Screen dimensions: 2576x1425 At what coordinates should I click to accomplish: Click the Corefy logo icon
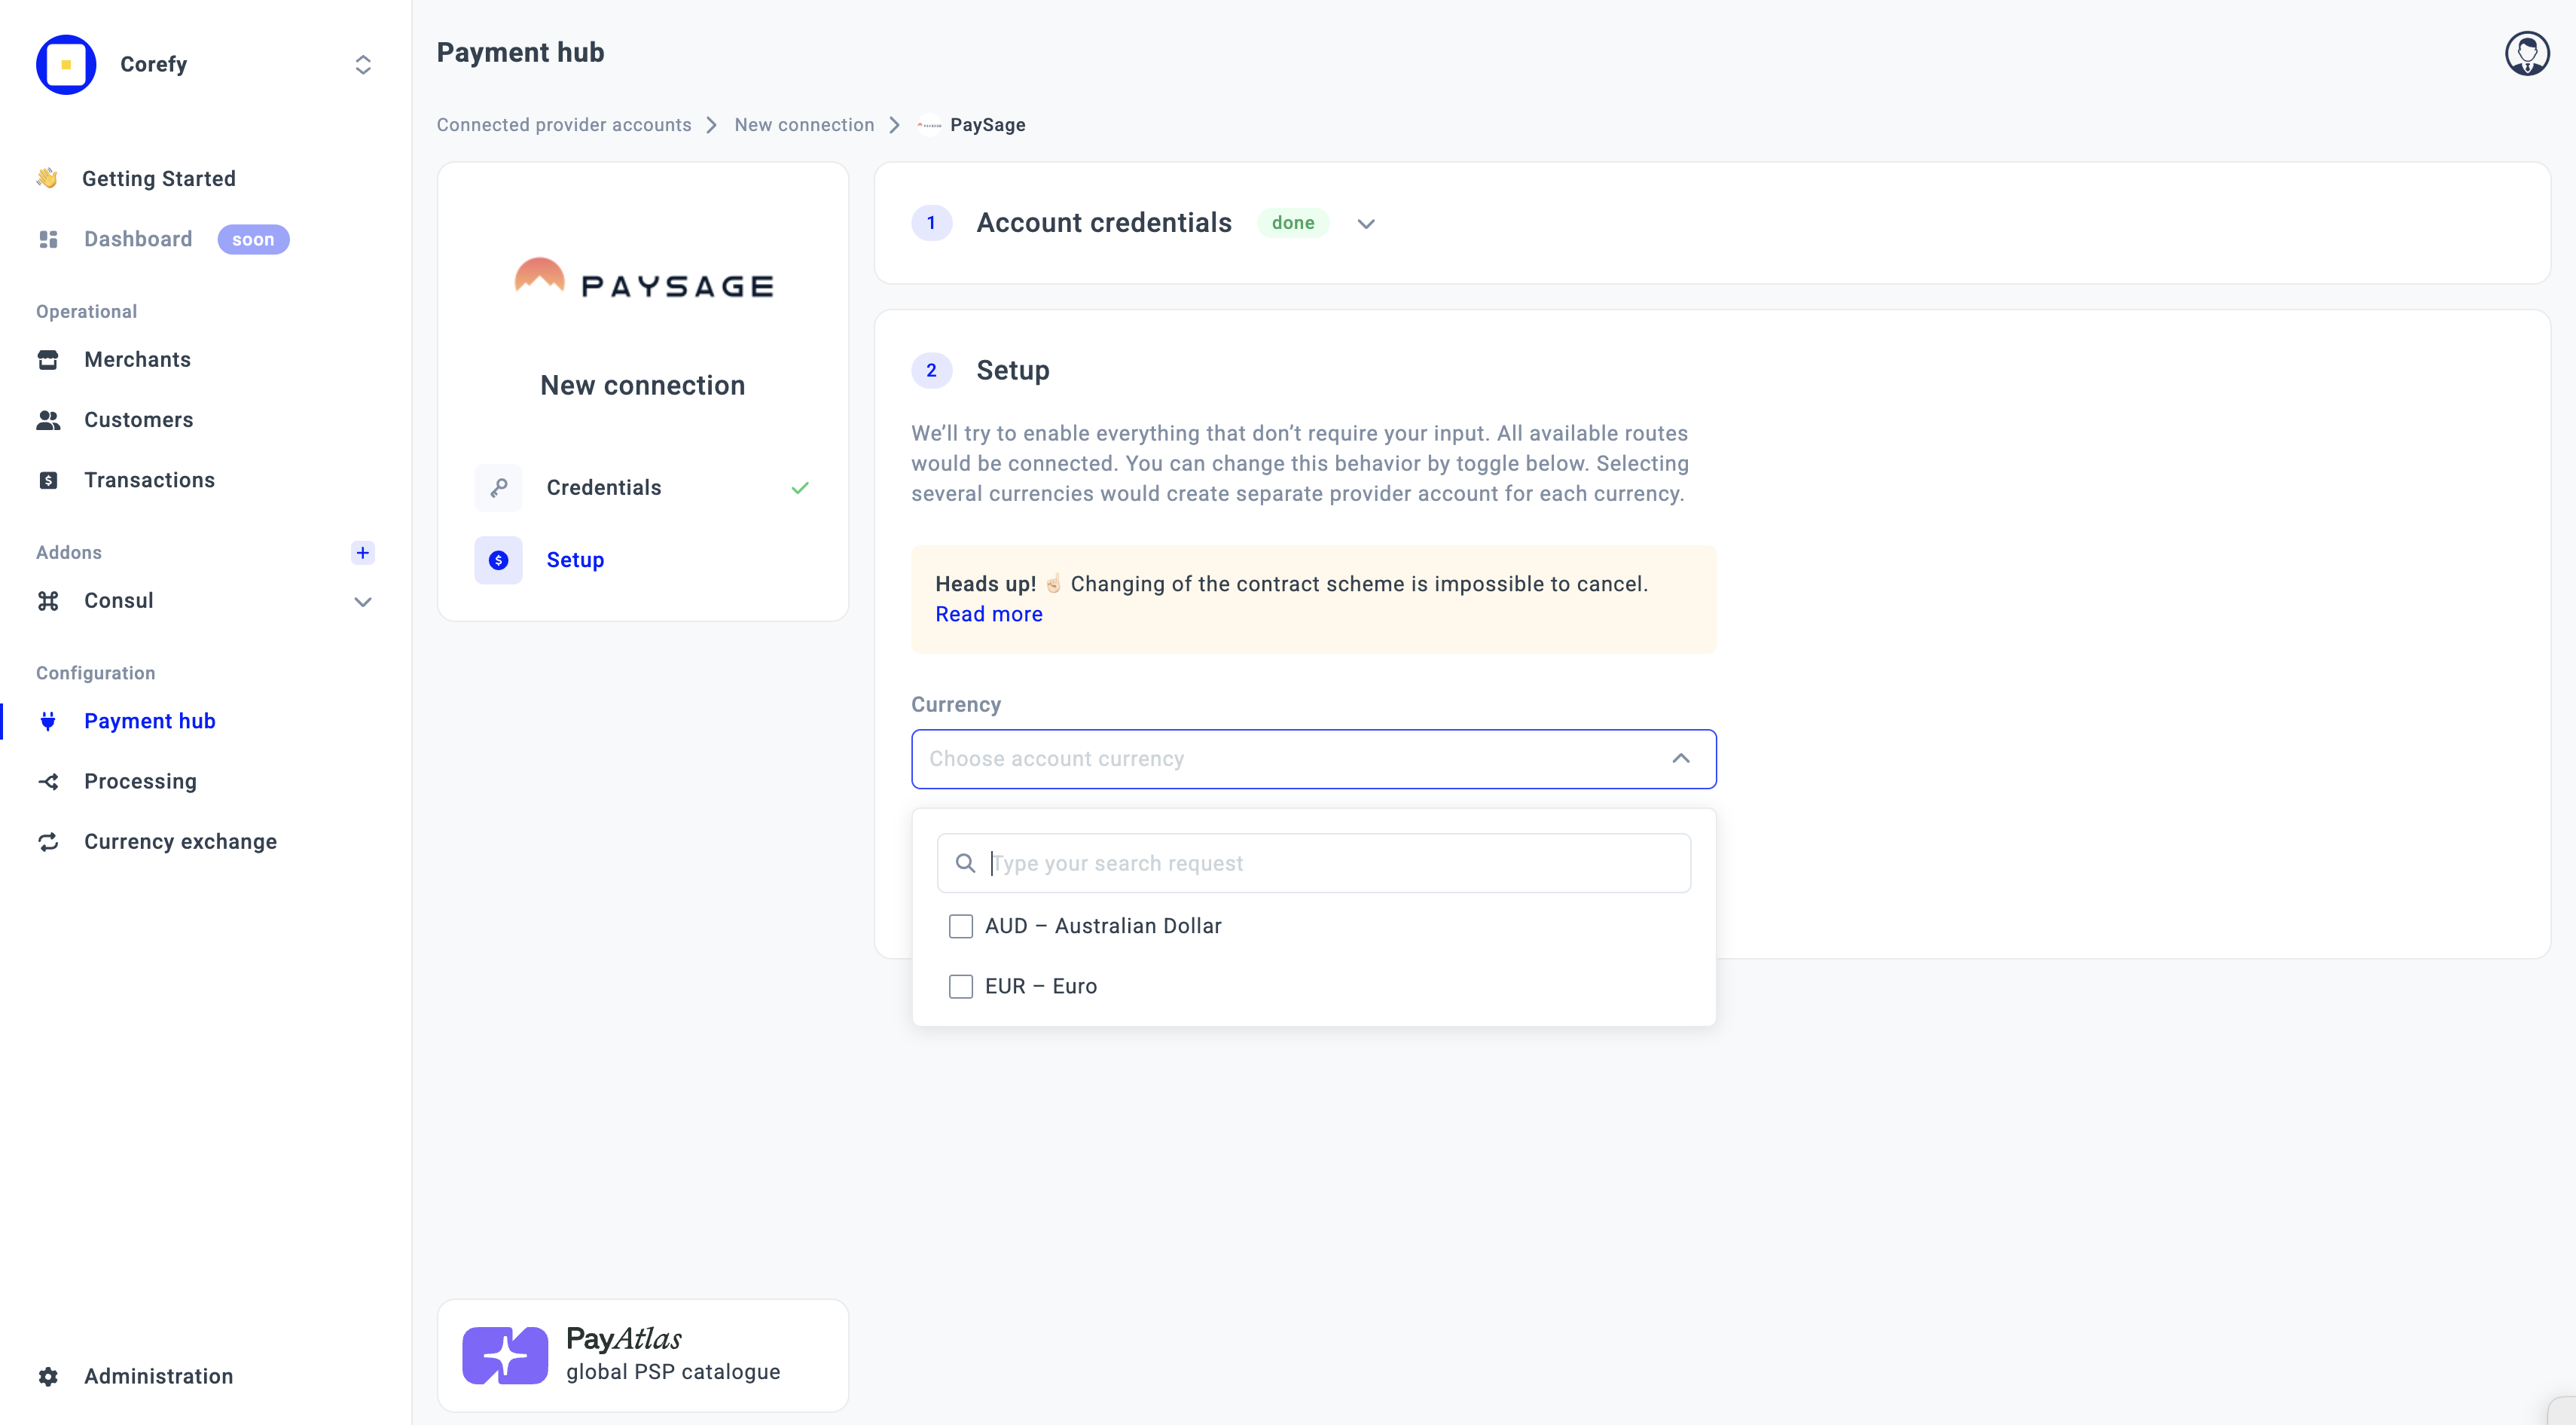pos(66,65)
